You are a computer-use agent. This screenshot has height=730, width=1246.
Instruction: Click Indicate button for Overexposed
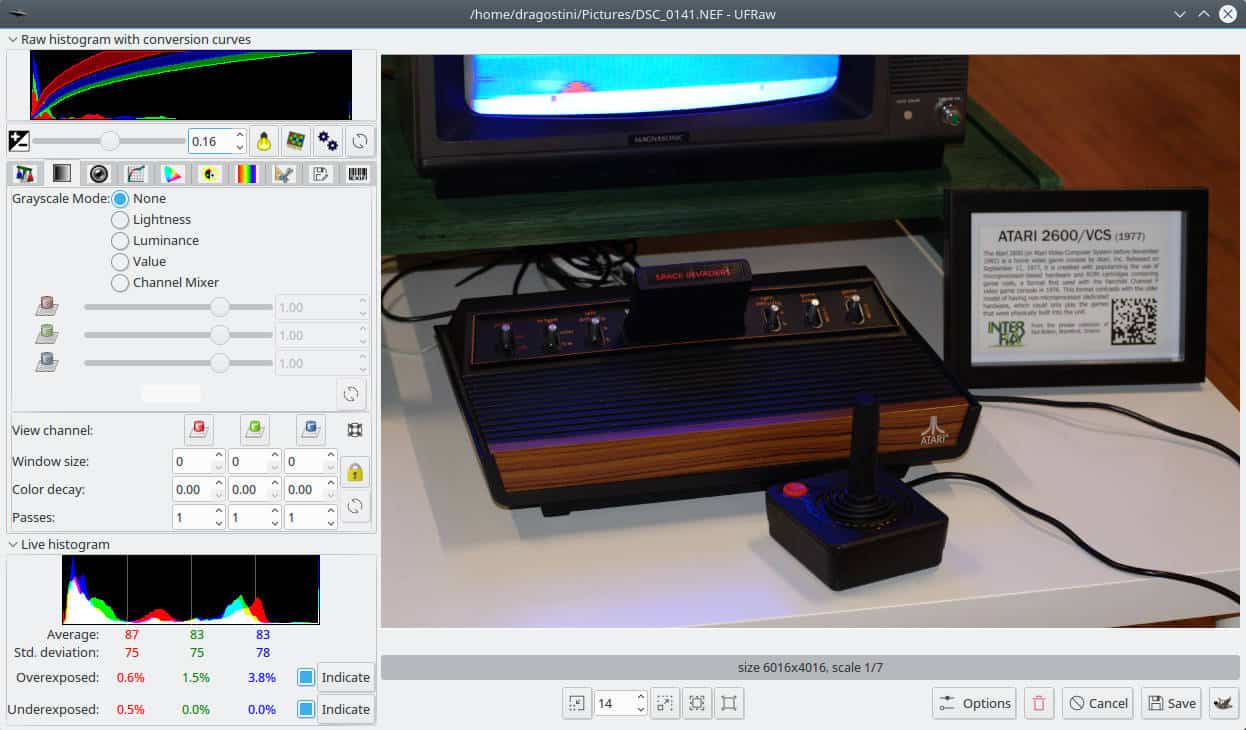(x=346, y=678)
